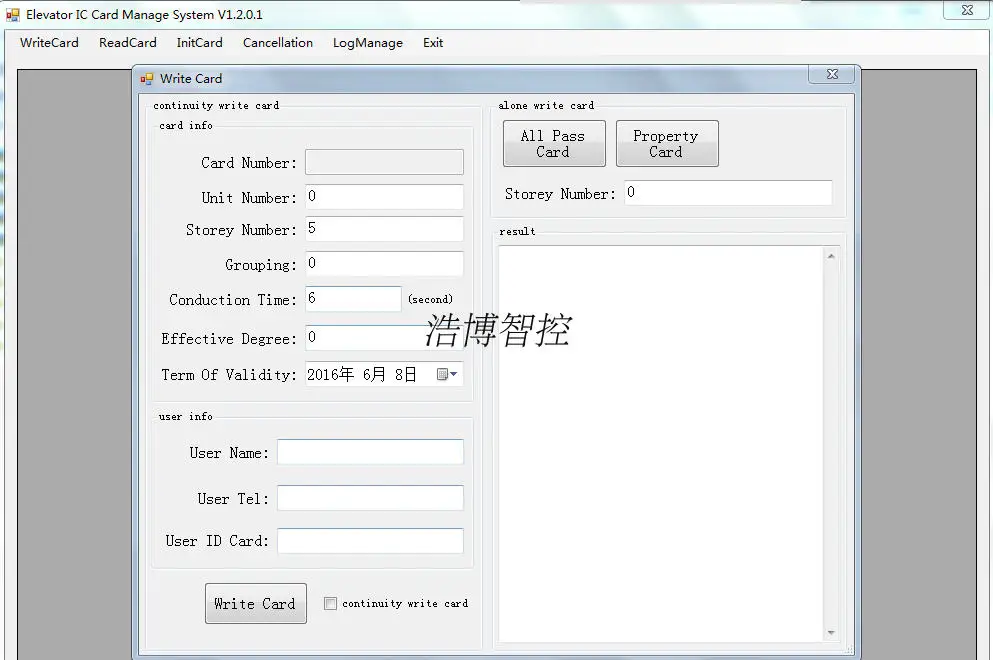Click the Unit Number input field

[384, 196]
